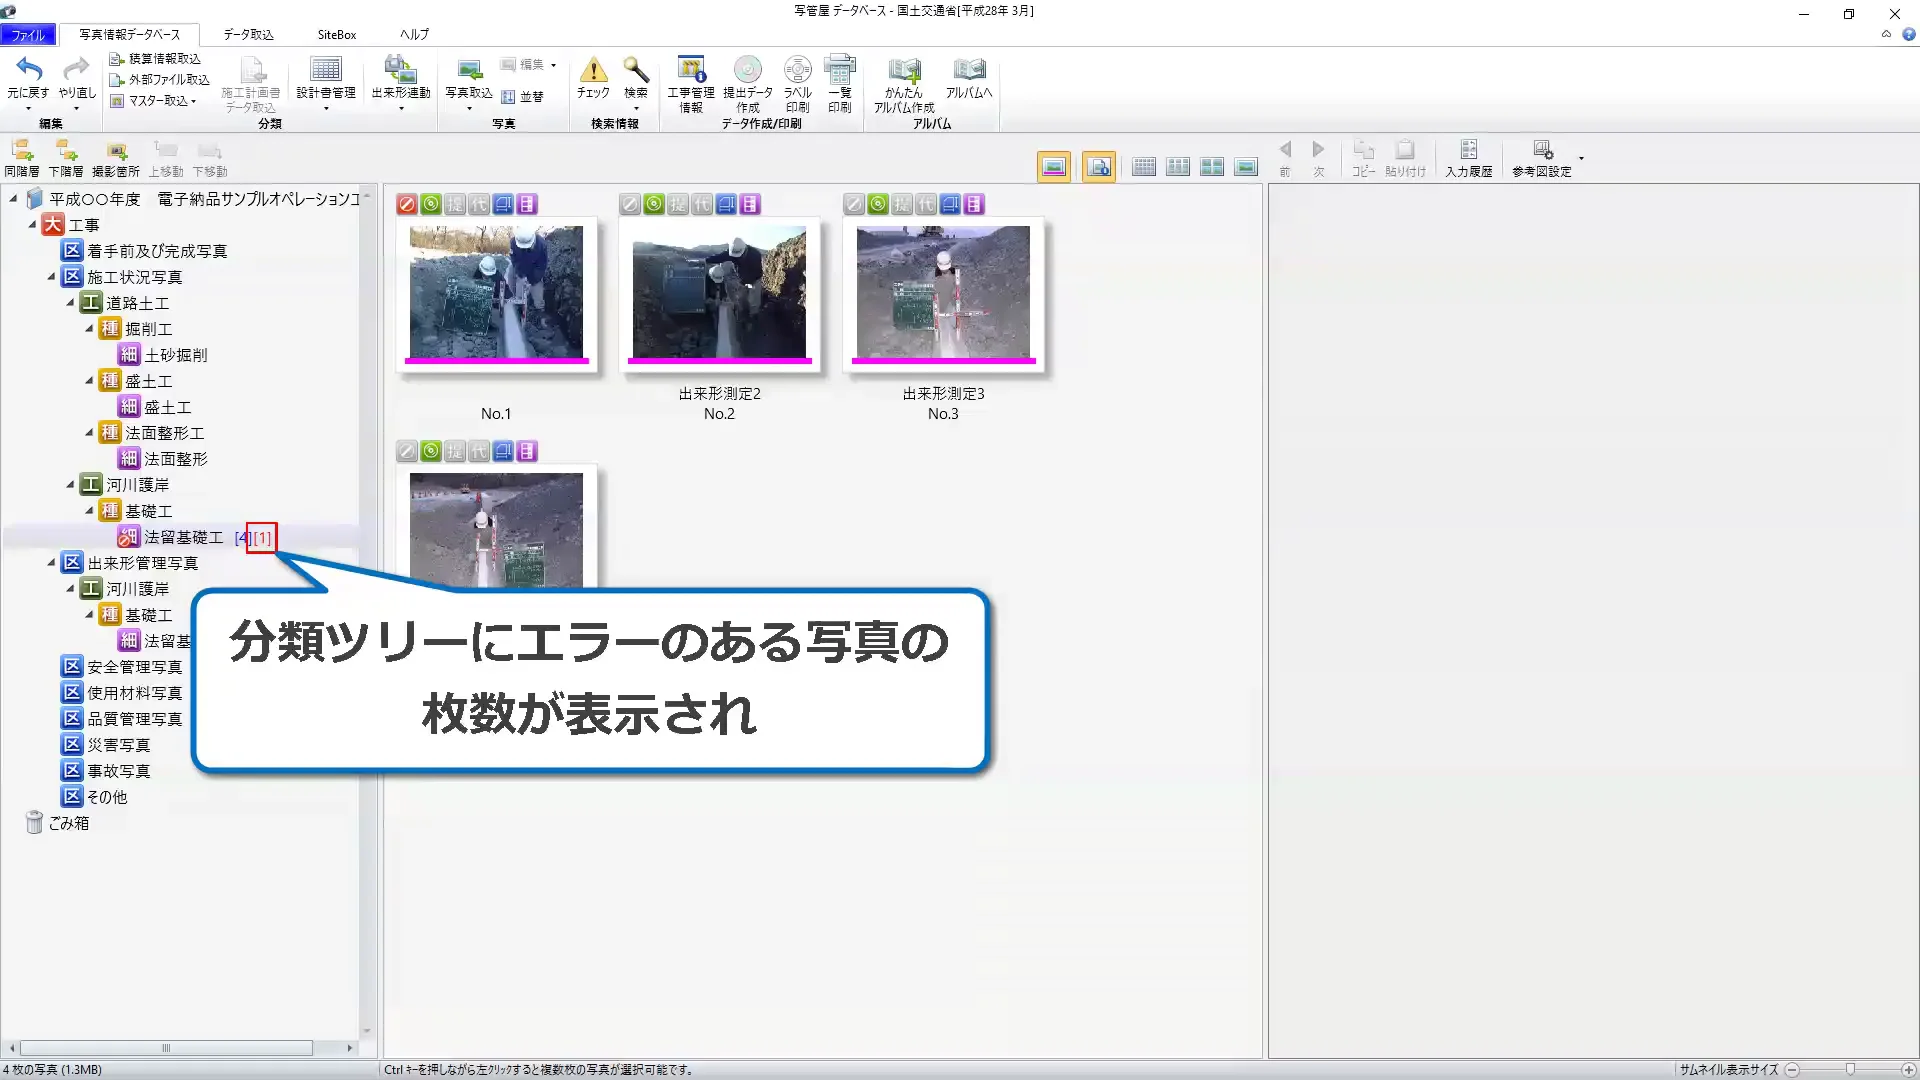Screen dimensions: 1920x1080
Task: Toggle photo info display mode button
Action: (x=1098, y=167)
